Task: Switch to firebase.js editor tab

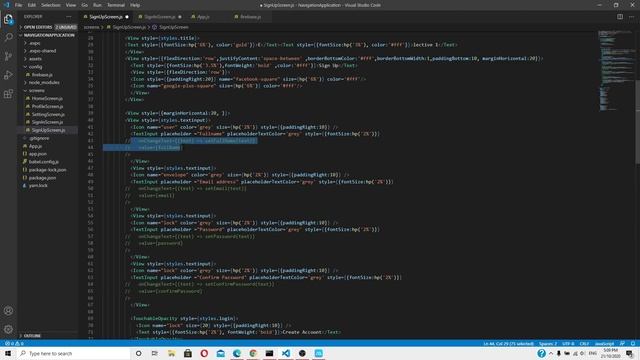Action: [x=250, y=17]
